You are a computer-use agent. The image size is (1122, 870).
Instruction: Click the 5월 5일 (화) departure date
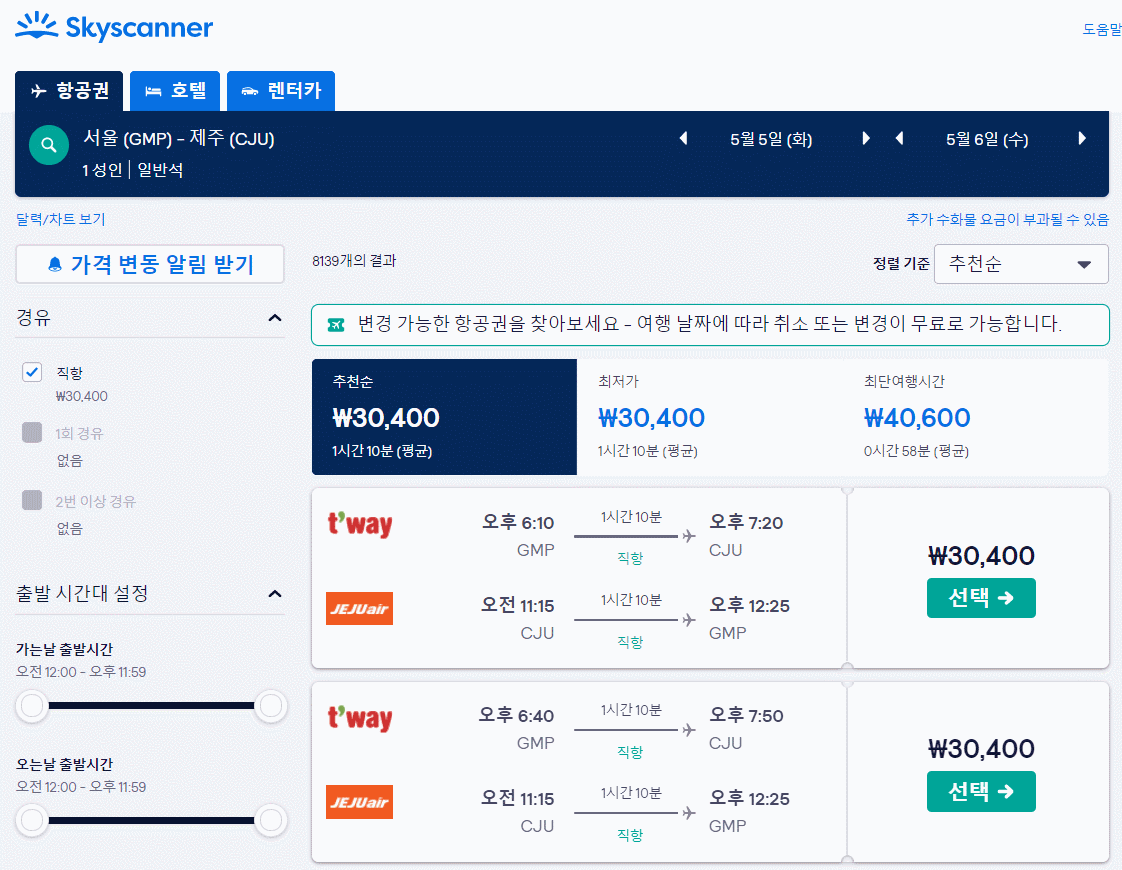[x=771, y=139]
